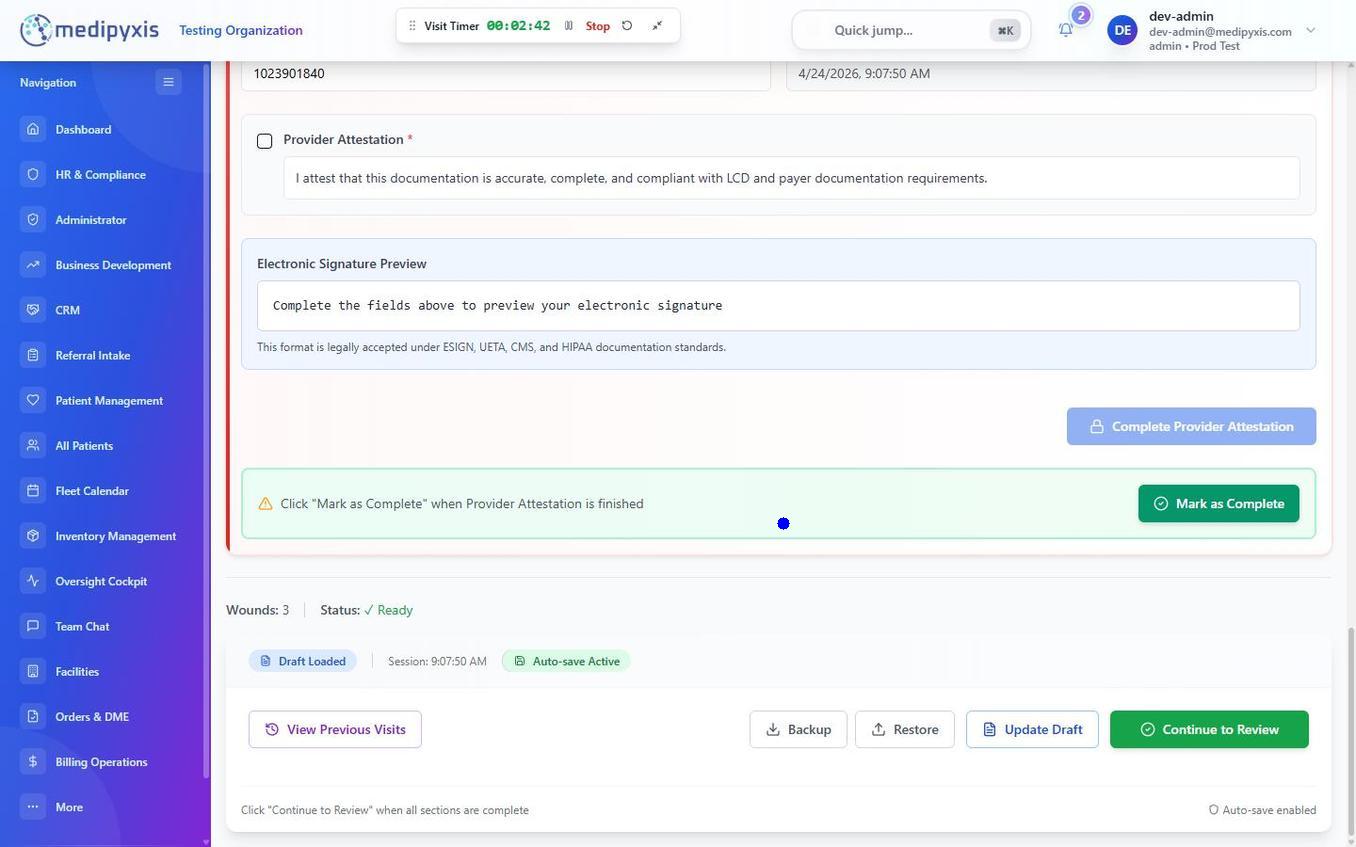The height and width of the screenshot is (847, 1356).
Task: Minimize the Visit Timer widget
Action: [657, 26]
